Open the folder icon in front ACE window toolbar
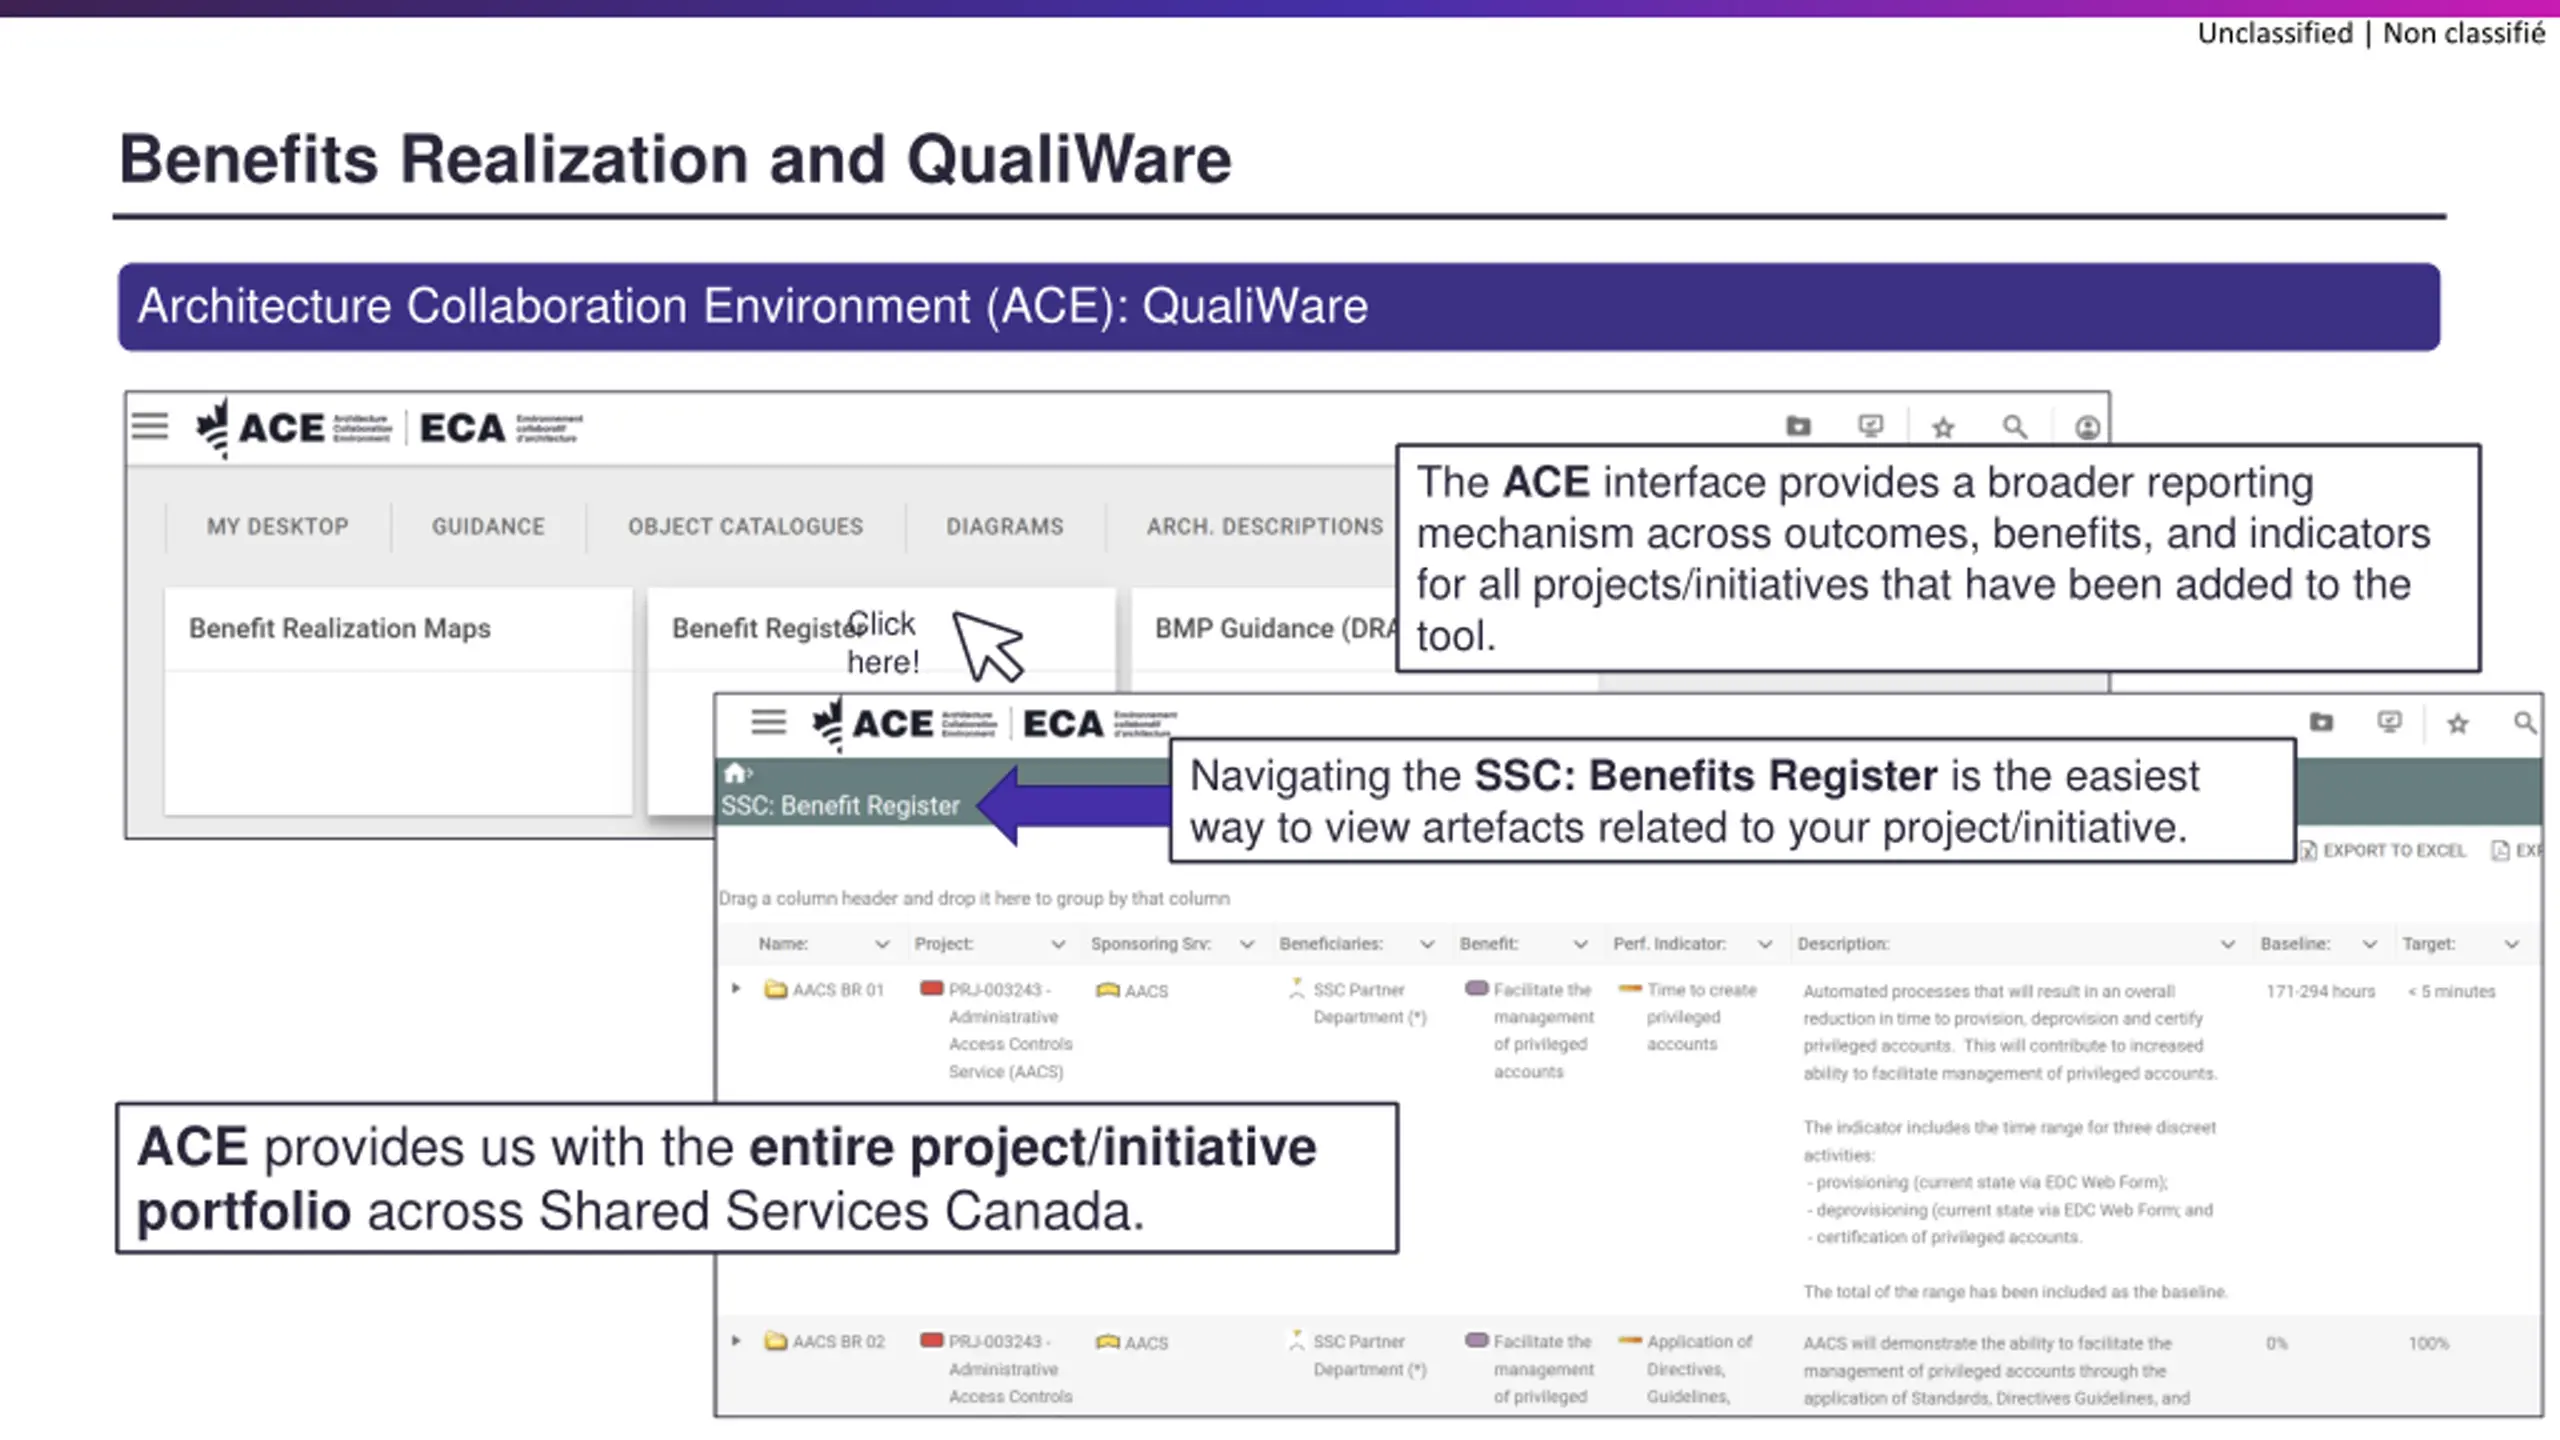Image resolution: width=2560 pixels, height=1440 pixels. click(x=2321, y=722)
